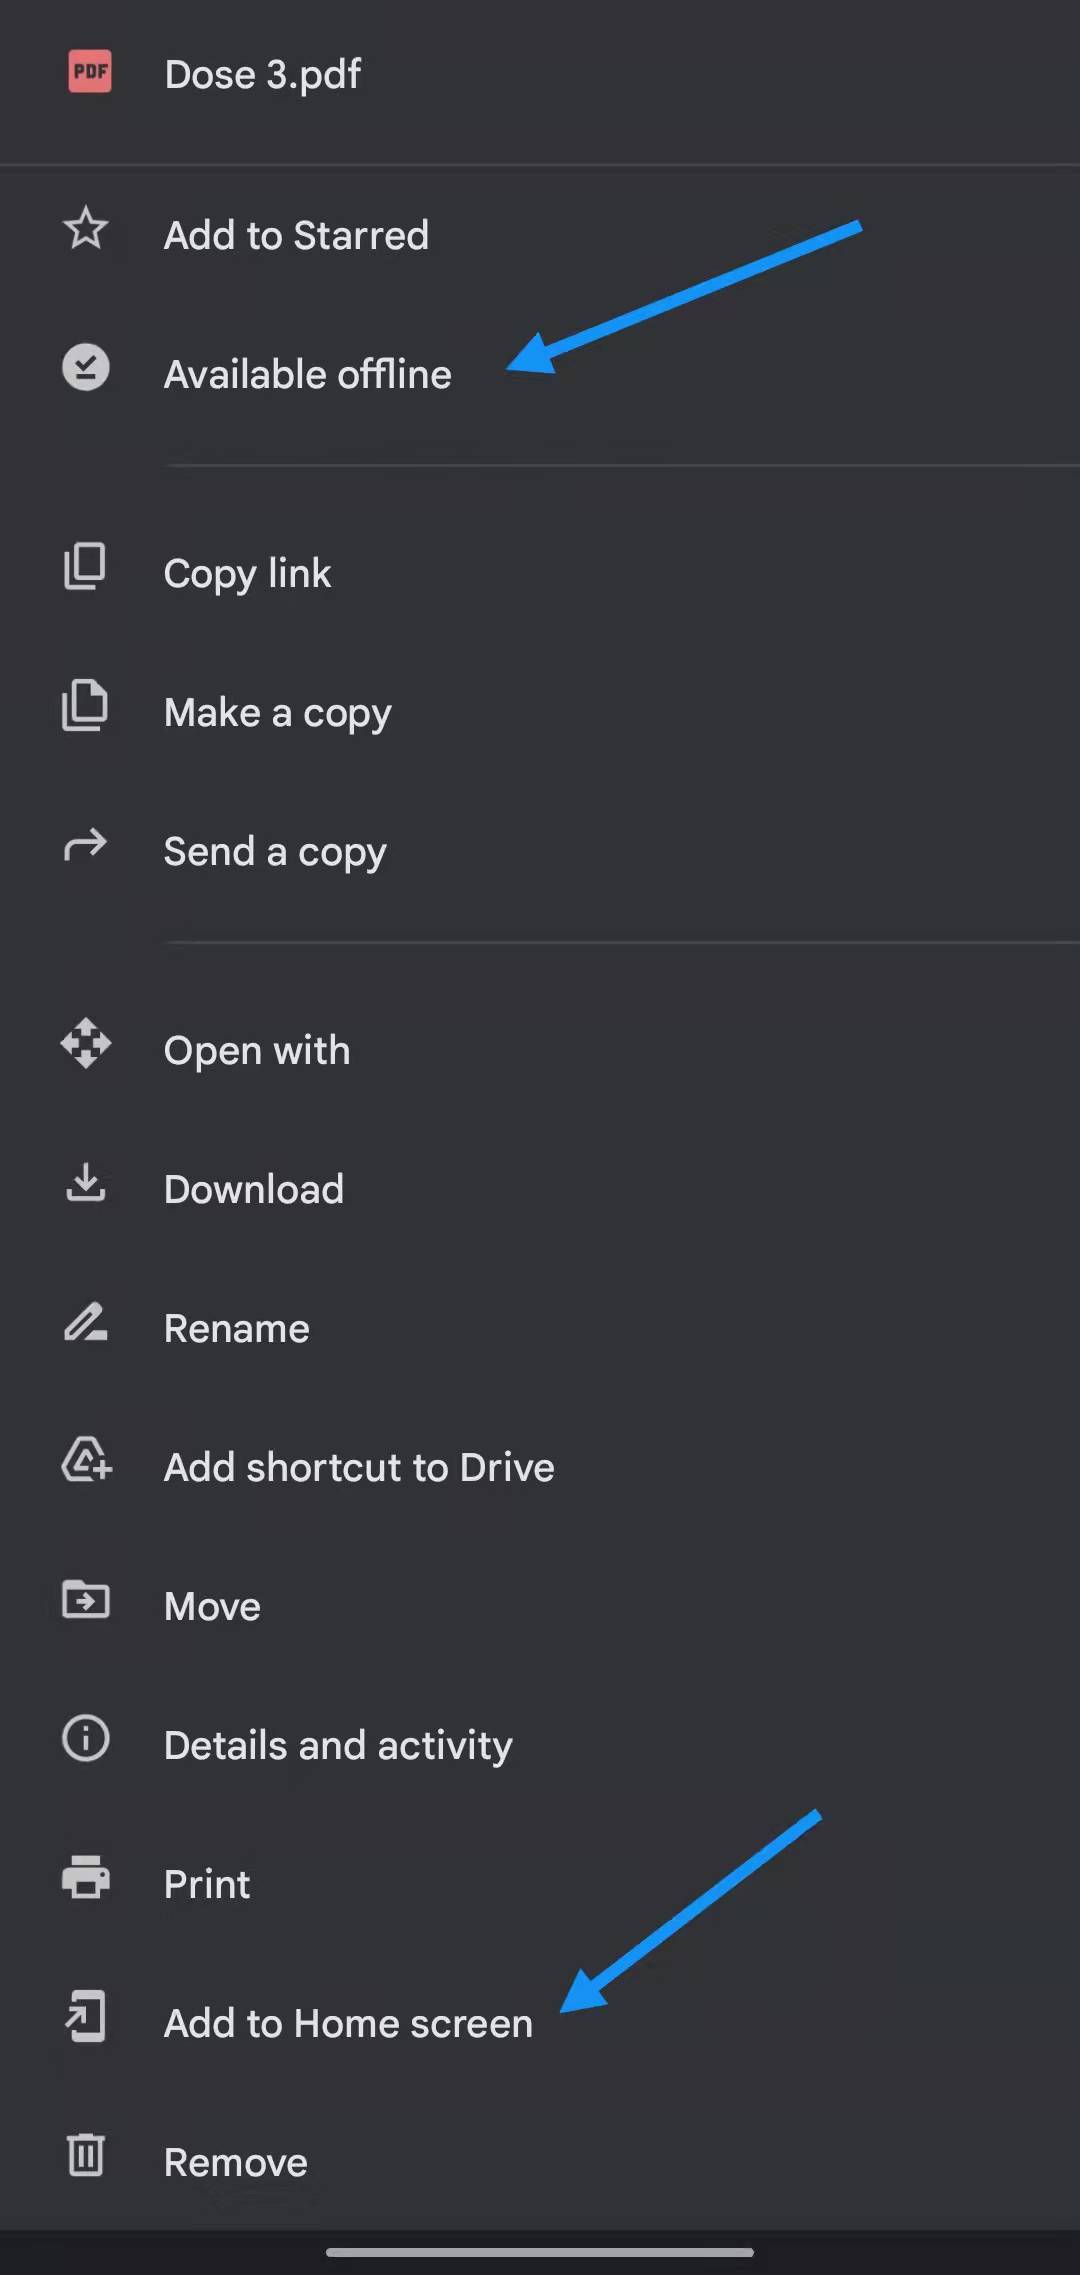
Task: Tap the Rename pencil icon
Action: tap(86, 1321)
